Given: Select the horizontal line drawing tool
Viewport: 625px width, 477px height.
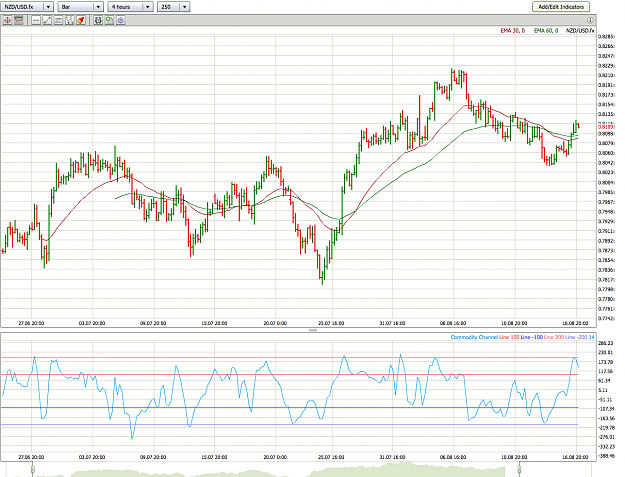Looking at the screenshot, I should [36, 20].
